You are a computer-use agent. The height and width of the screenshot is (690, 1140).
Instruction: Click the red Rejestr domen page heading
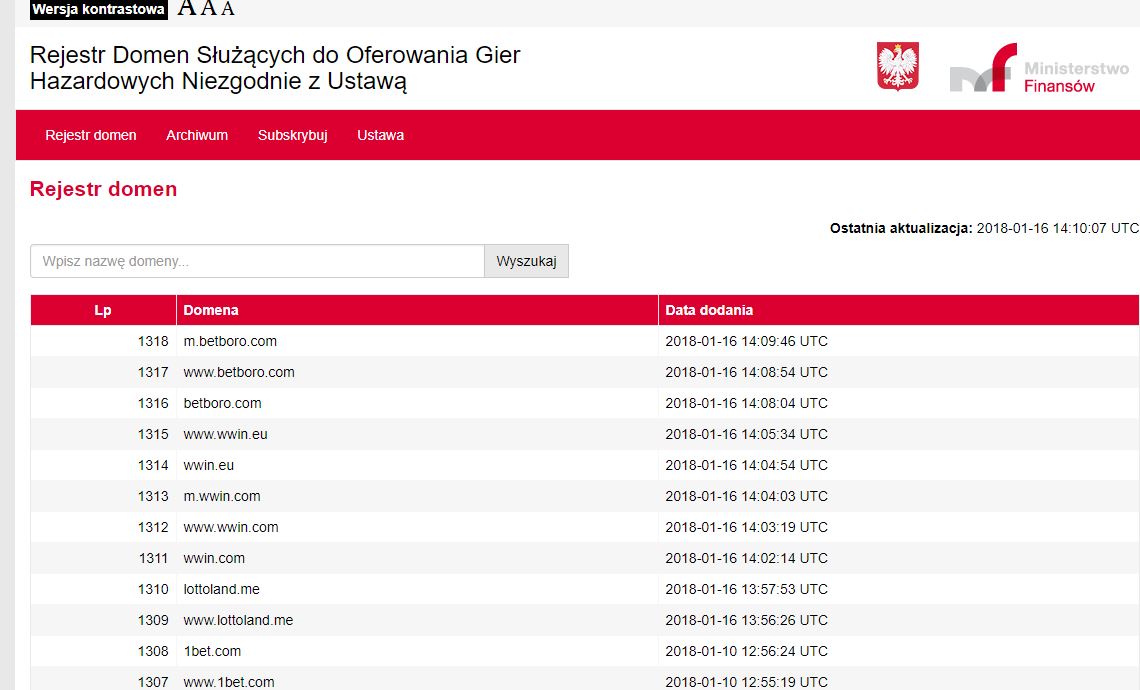pyautogui.click(x=103, y=189)
